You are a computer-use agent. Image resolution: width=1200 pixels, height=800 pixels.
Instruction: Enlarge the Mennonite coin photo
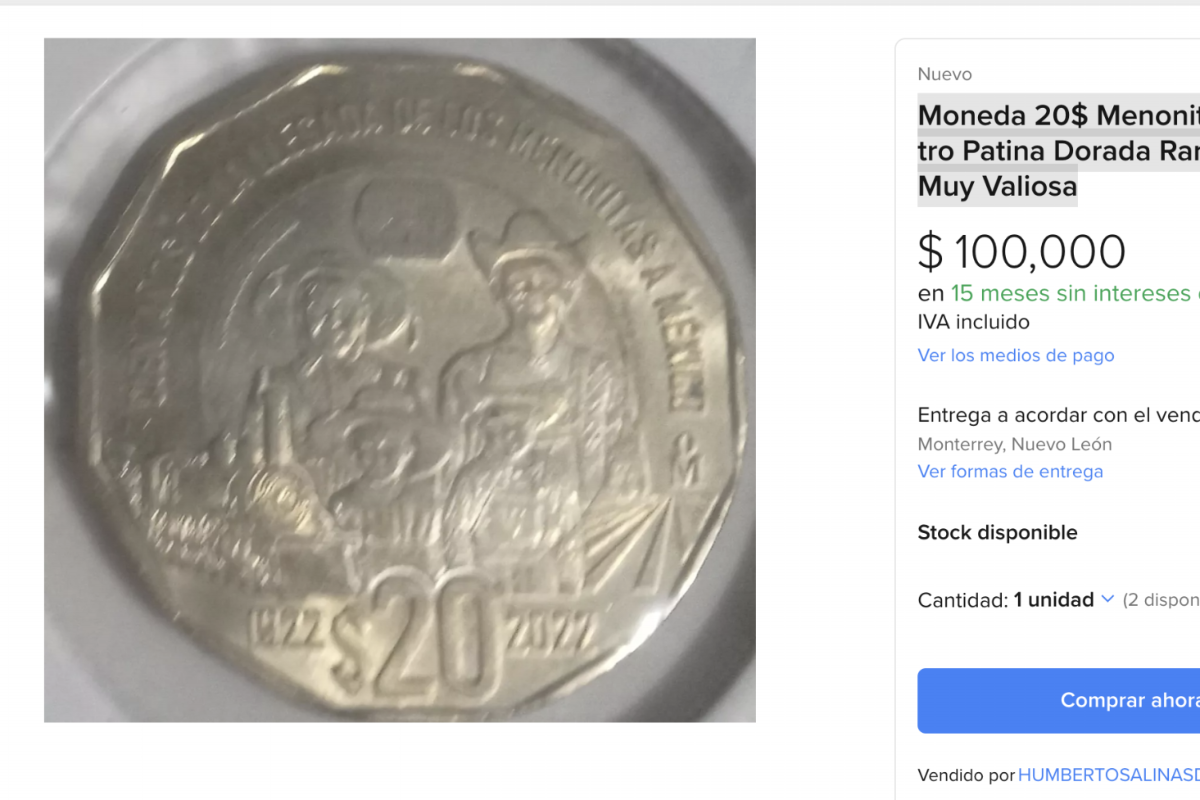(399, 380)
